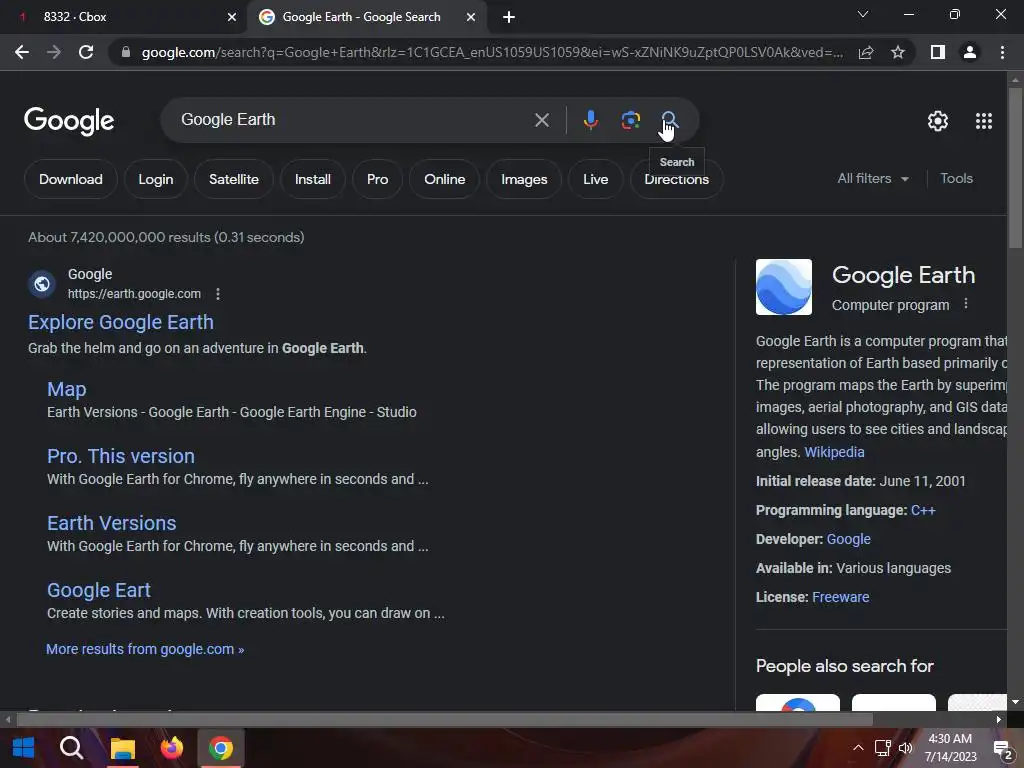Select the Directions filter chip

(677, 179)
